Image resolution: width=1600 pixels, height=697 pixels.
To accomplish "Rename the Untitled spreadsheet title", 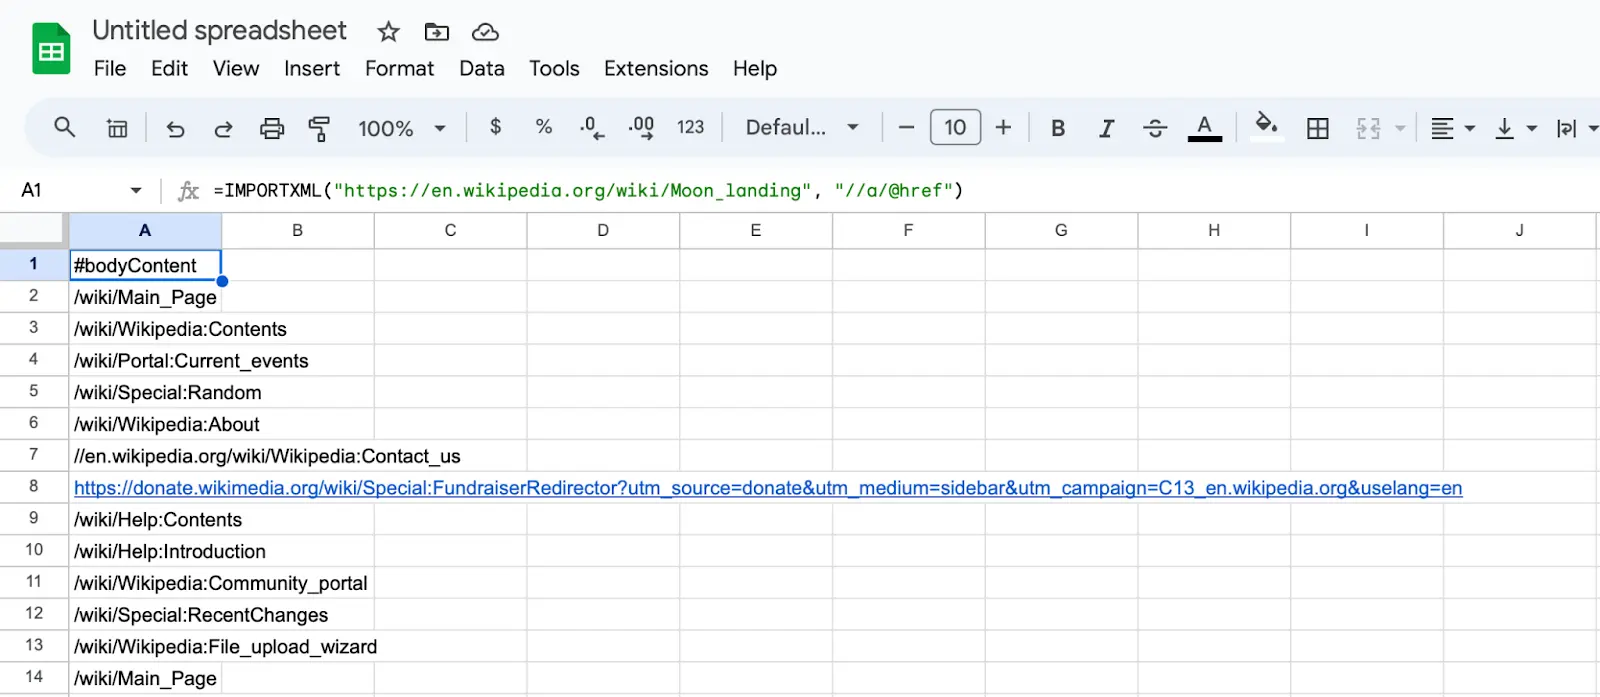I will 219,31.
